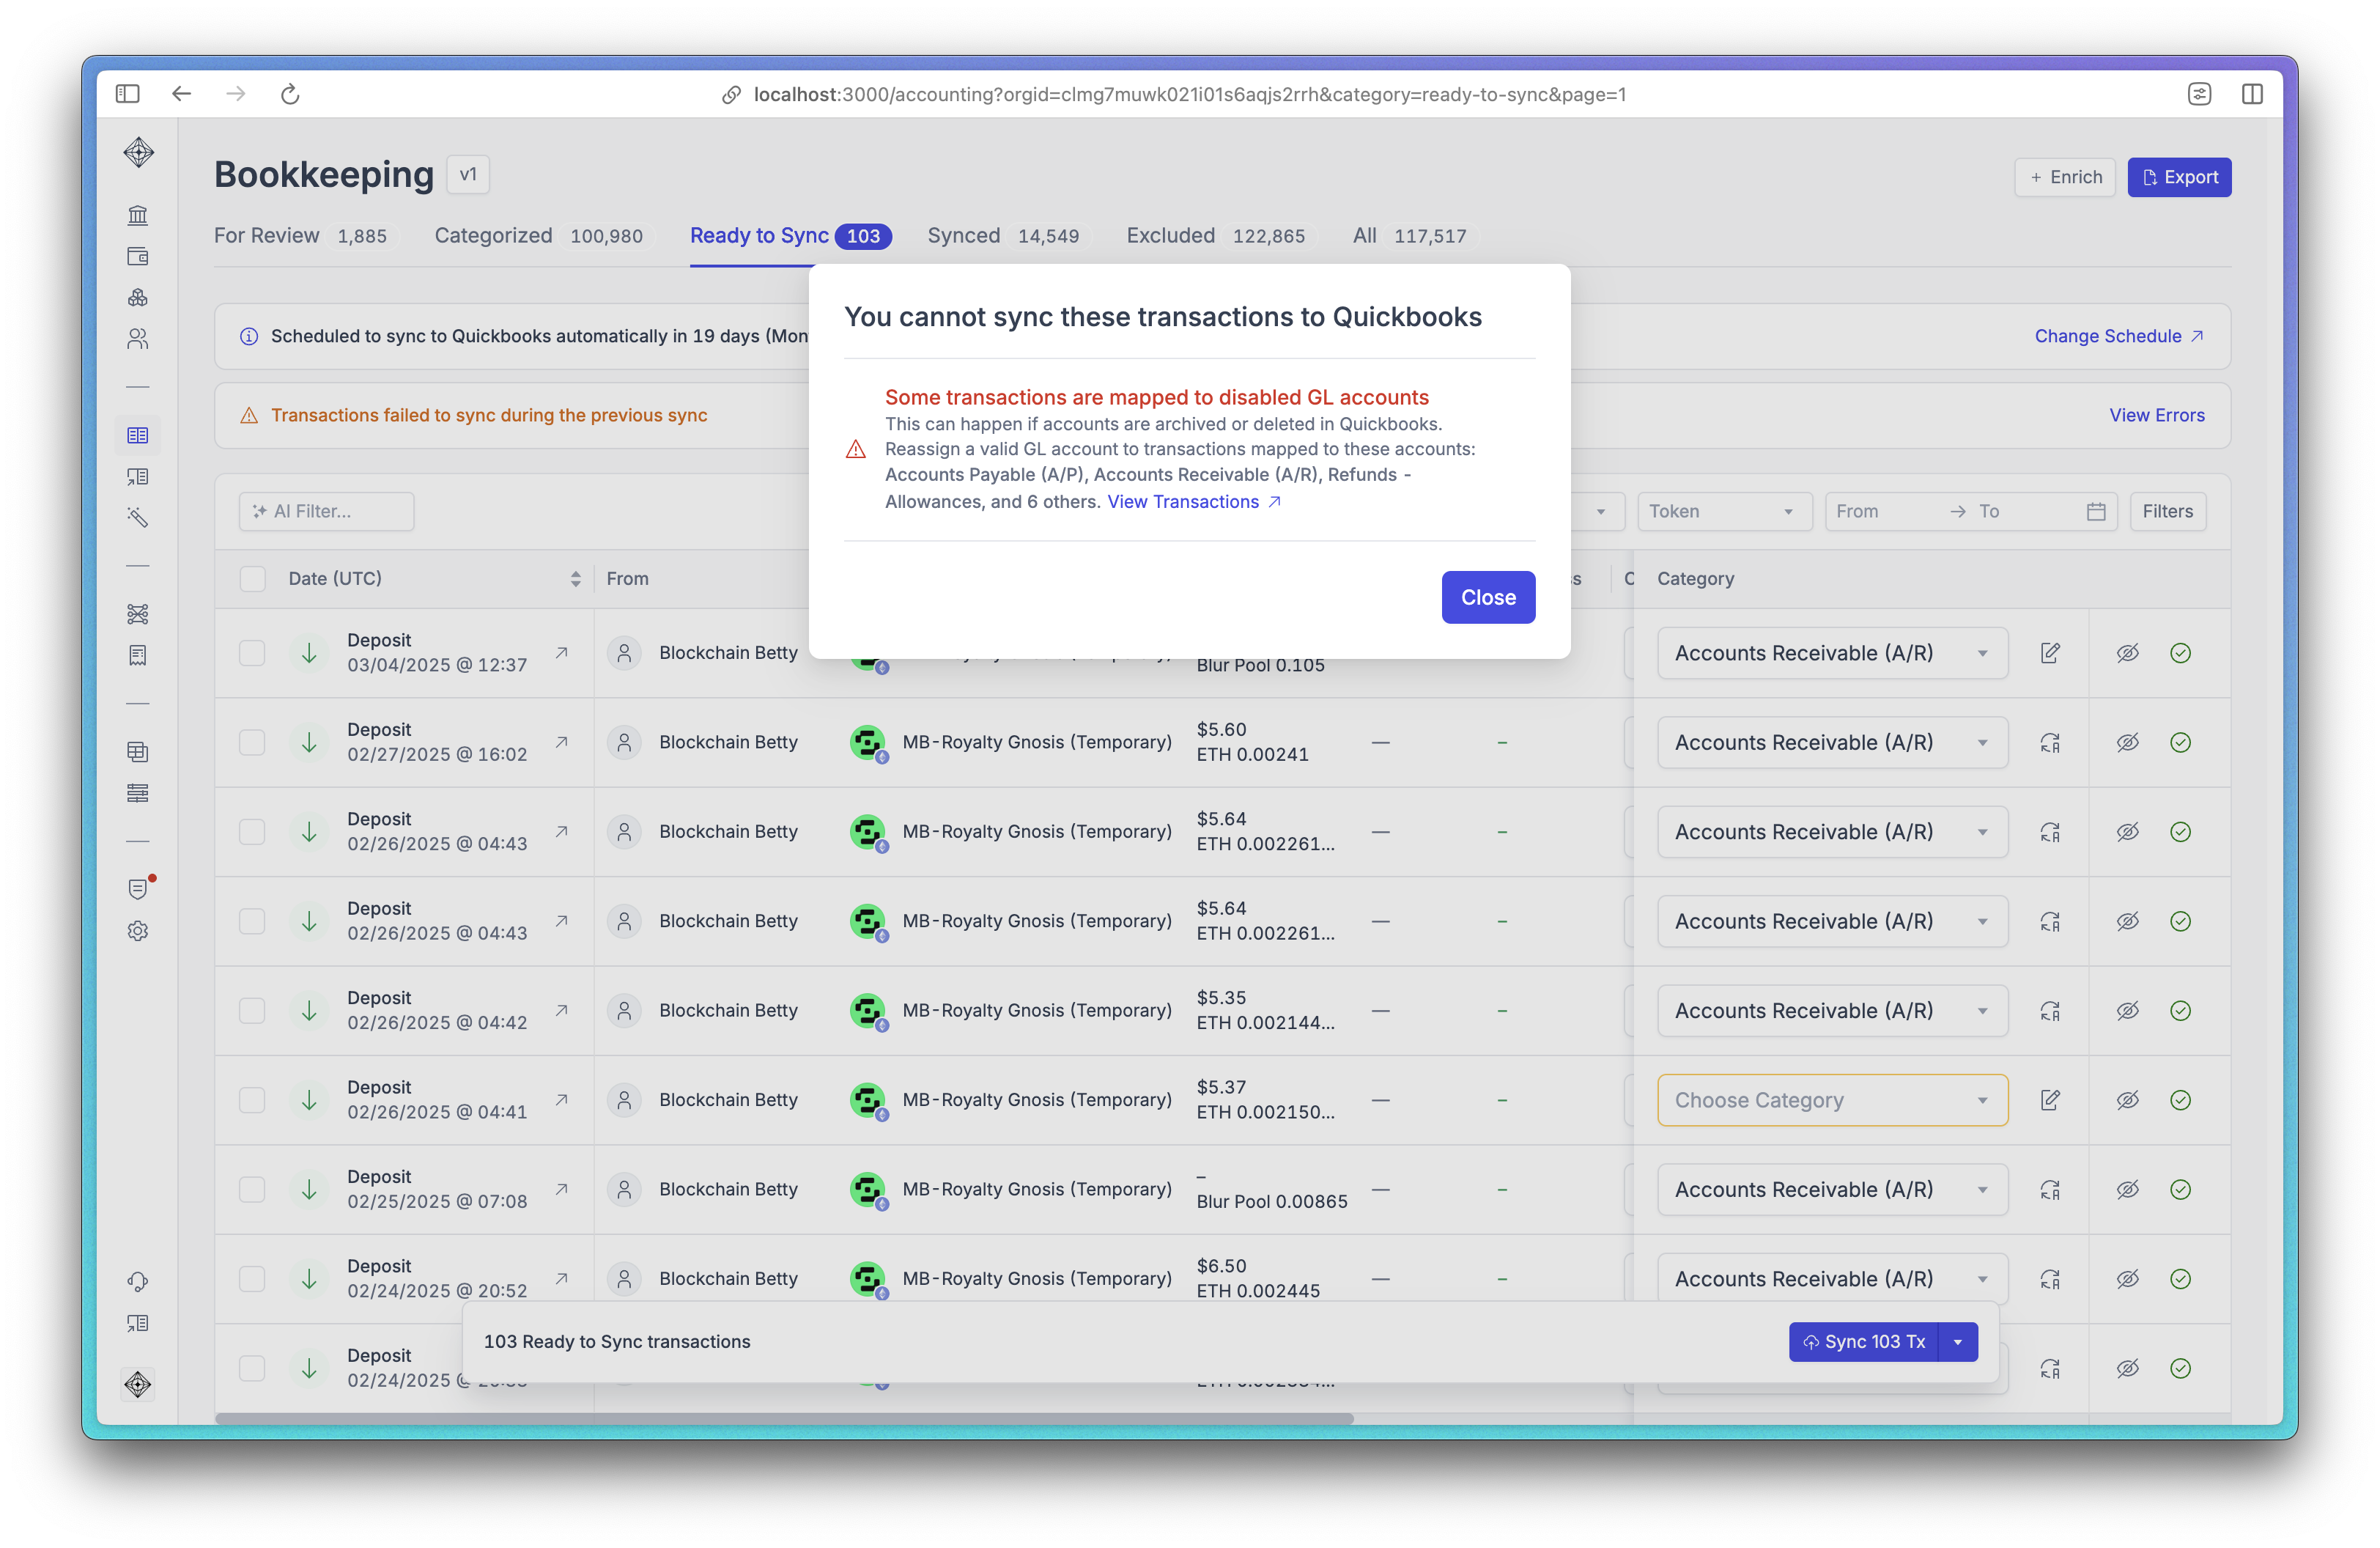Click the green approve checkmark on first row
Viewport: 2380px width, 1548px height.
(2180, 653)
